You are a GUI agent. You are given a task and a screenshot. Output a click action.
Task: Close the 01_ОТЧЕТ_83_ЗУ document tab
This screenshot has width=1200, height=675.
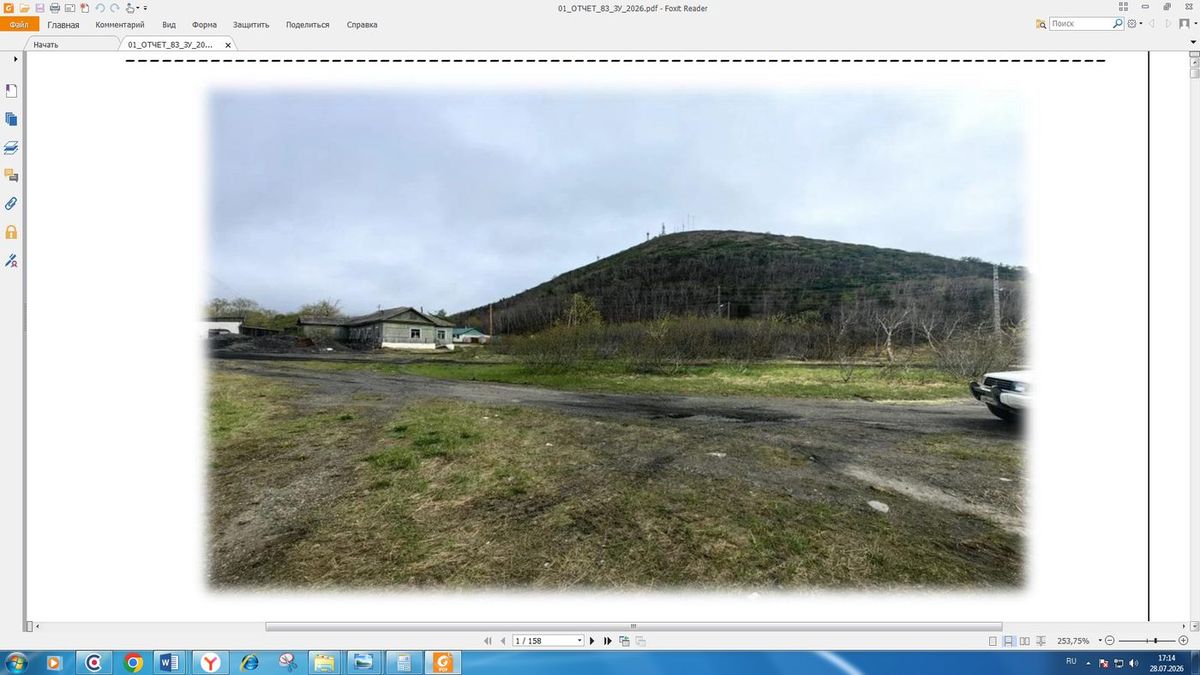tap(228, 45)
